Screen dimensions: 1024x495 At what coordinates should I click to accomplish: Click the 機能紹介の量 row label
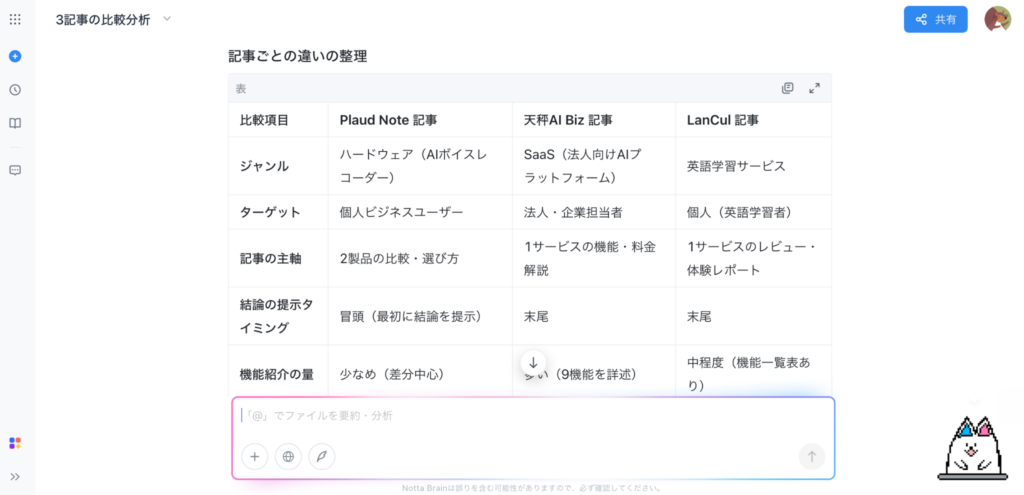(277, 374)
